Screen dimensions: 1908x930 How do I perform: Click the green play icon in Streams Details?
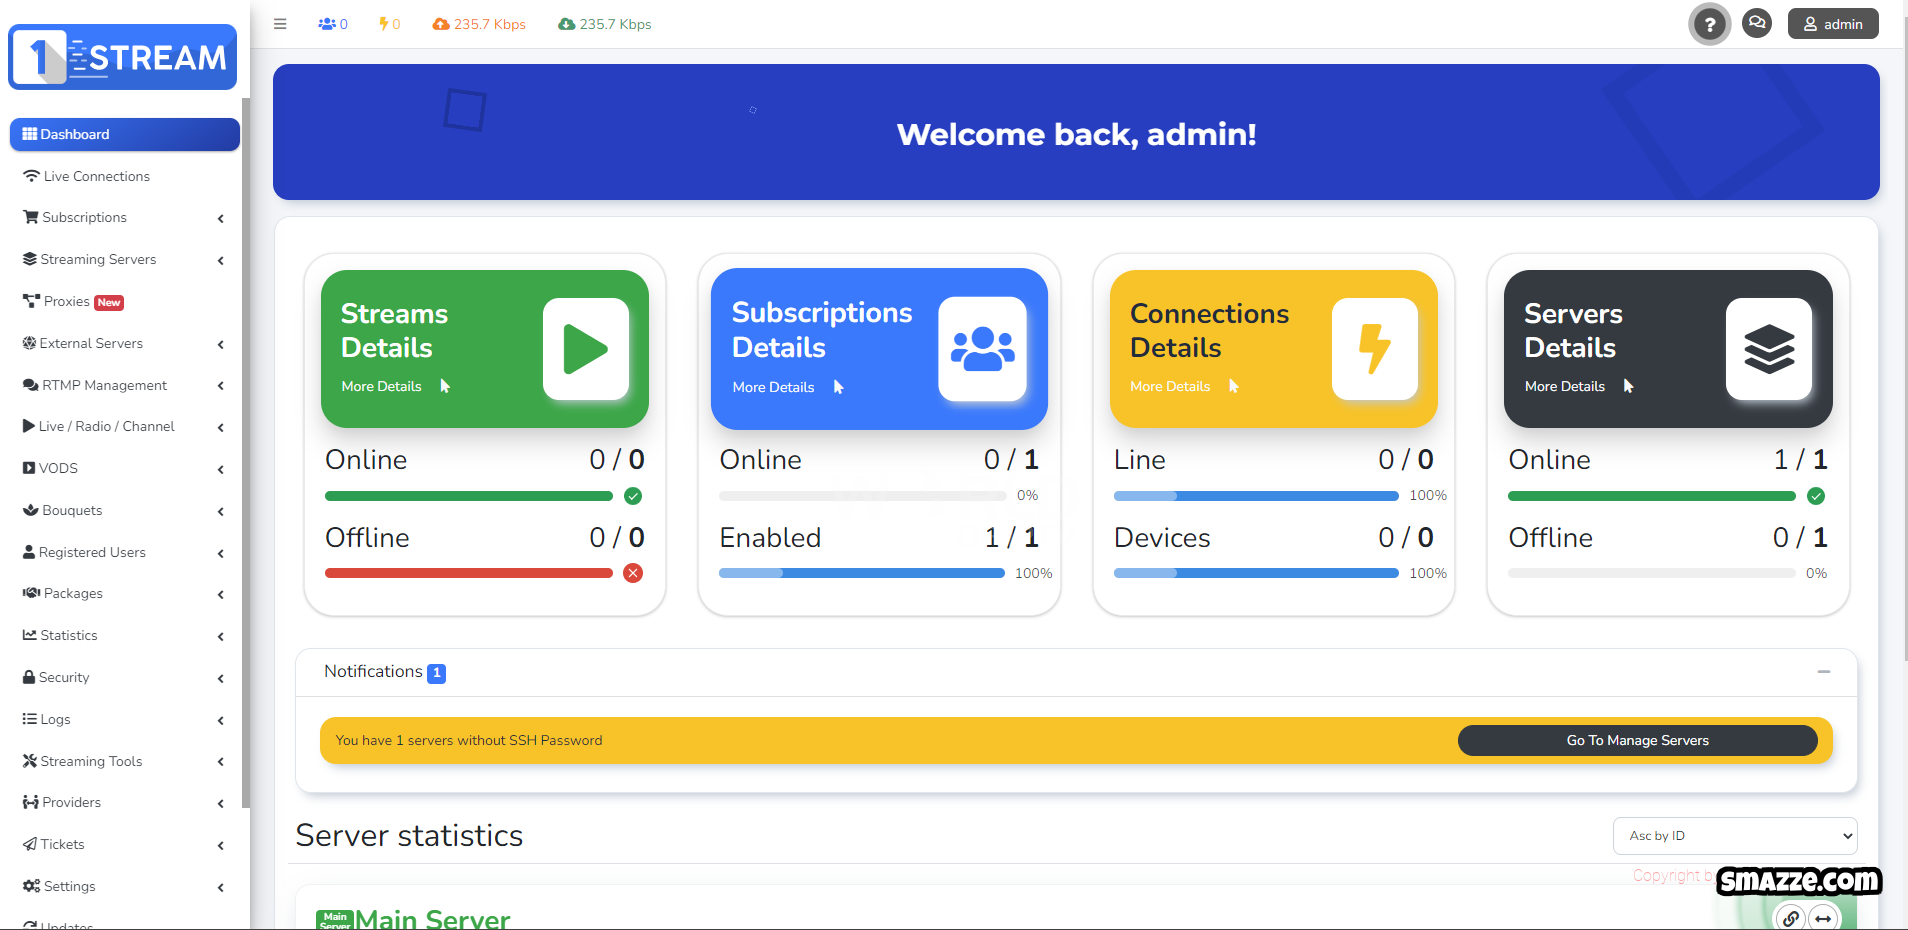[x=585, y=349]
